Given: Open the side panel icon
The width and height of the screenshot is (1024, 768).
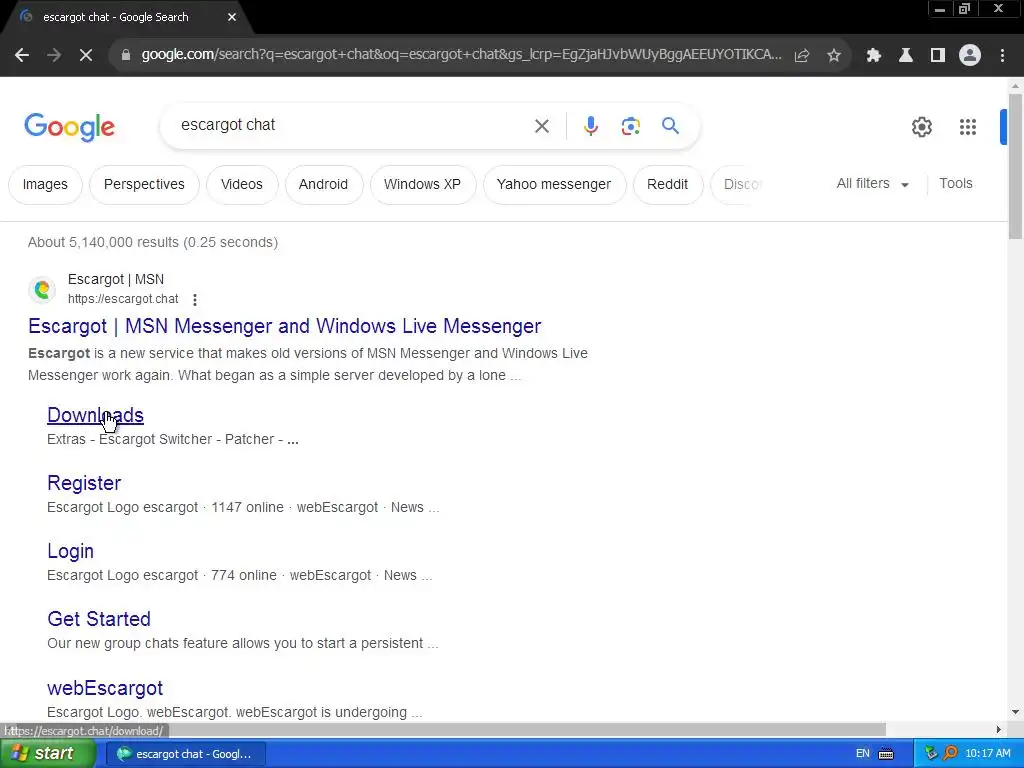Looking at the screenshot, I should [x=938, y=56].
